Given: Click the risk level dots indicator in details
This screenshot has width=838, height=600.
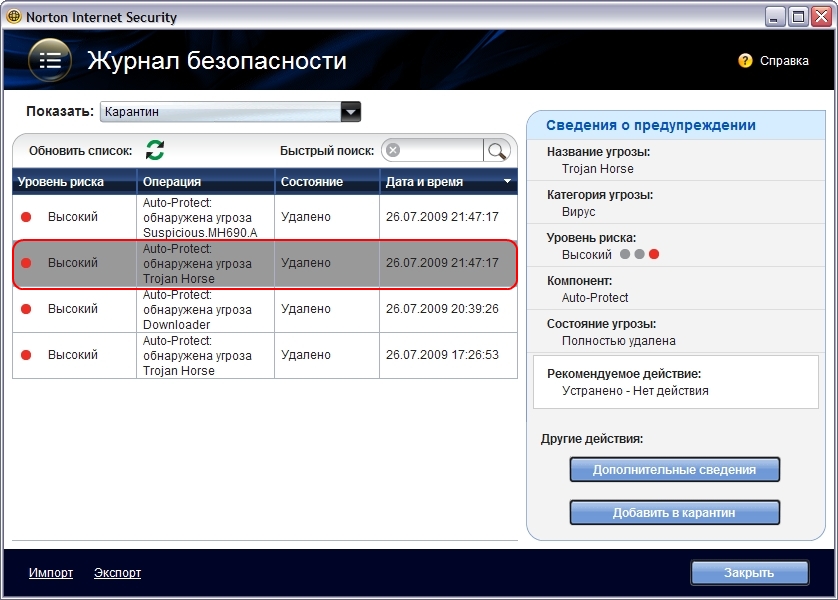Looking at the screenshot, I should click(639, 254).
